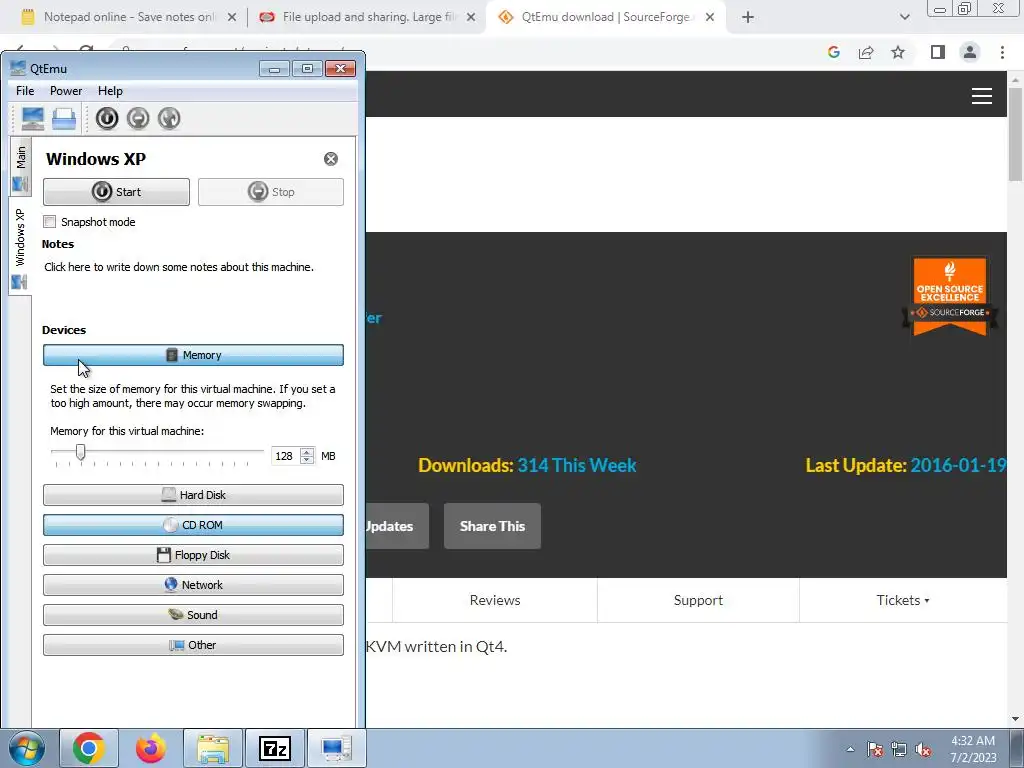
Task: Click the muted volume tray icon
Action: (923, 749)
